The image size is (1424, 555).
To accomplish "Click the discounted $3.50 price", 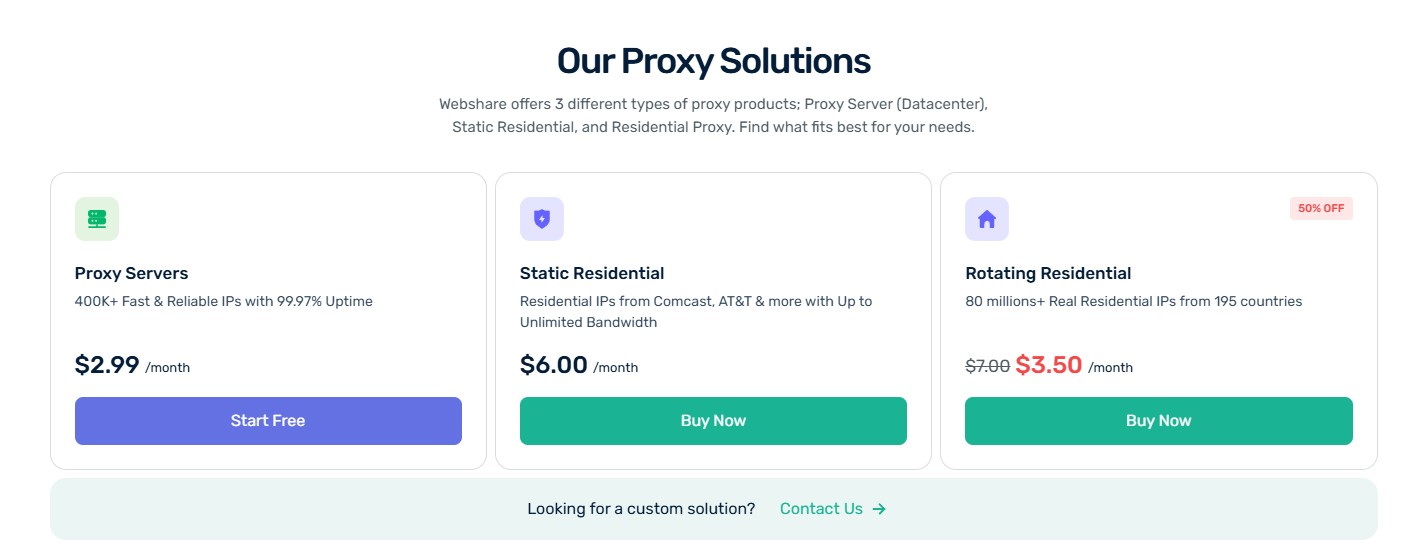I will 1048,365.
